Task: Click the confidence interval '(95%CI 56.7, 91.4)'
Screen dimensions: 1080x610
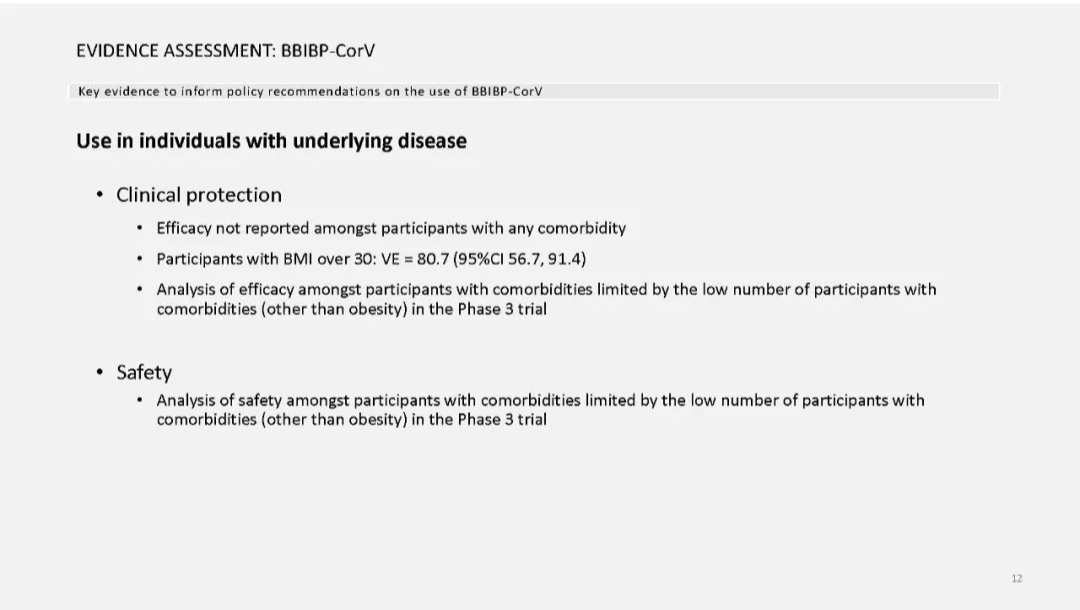Action: click(x=520, y=259)
